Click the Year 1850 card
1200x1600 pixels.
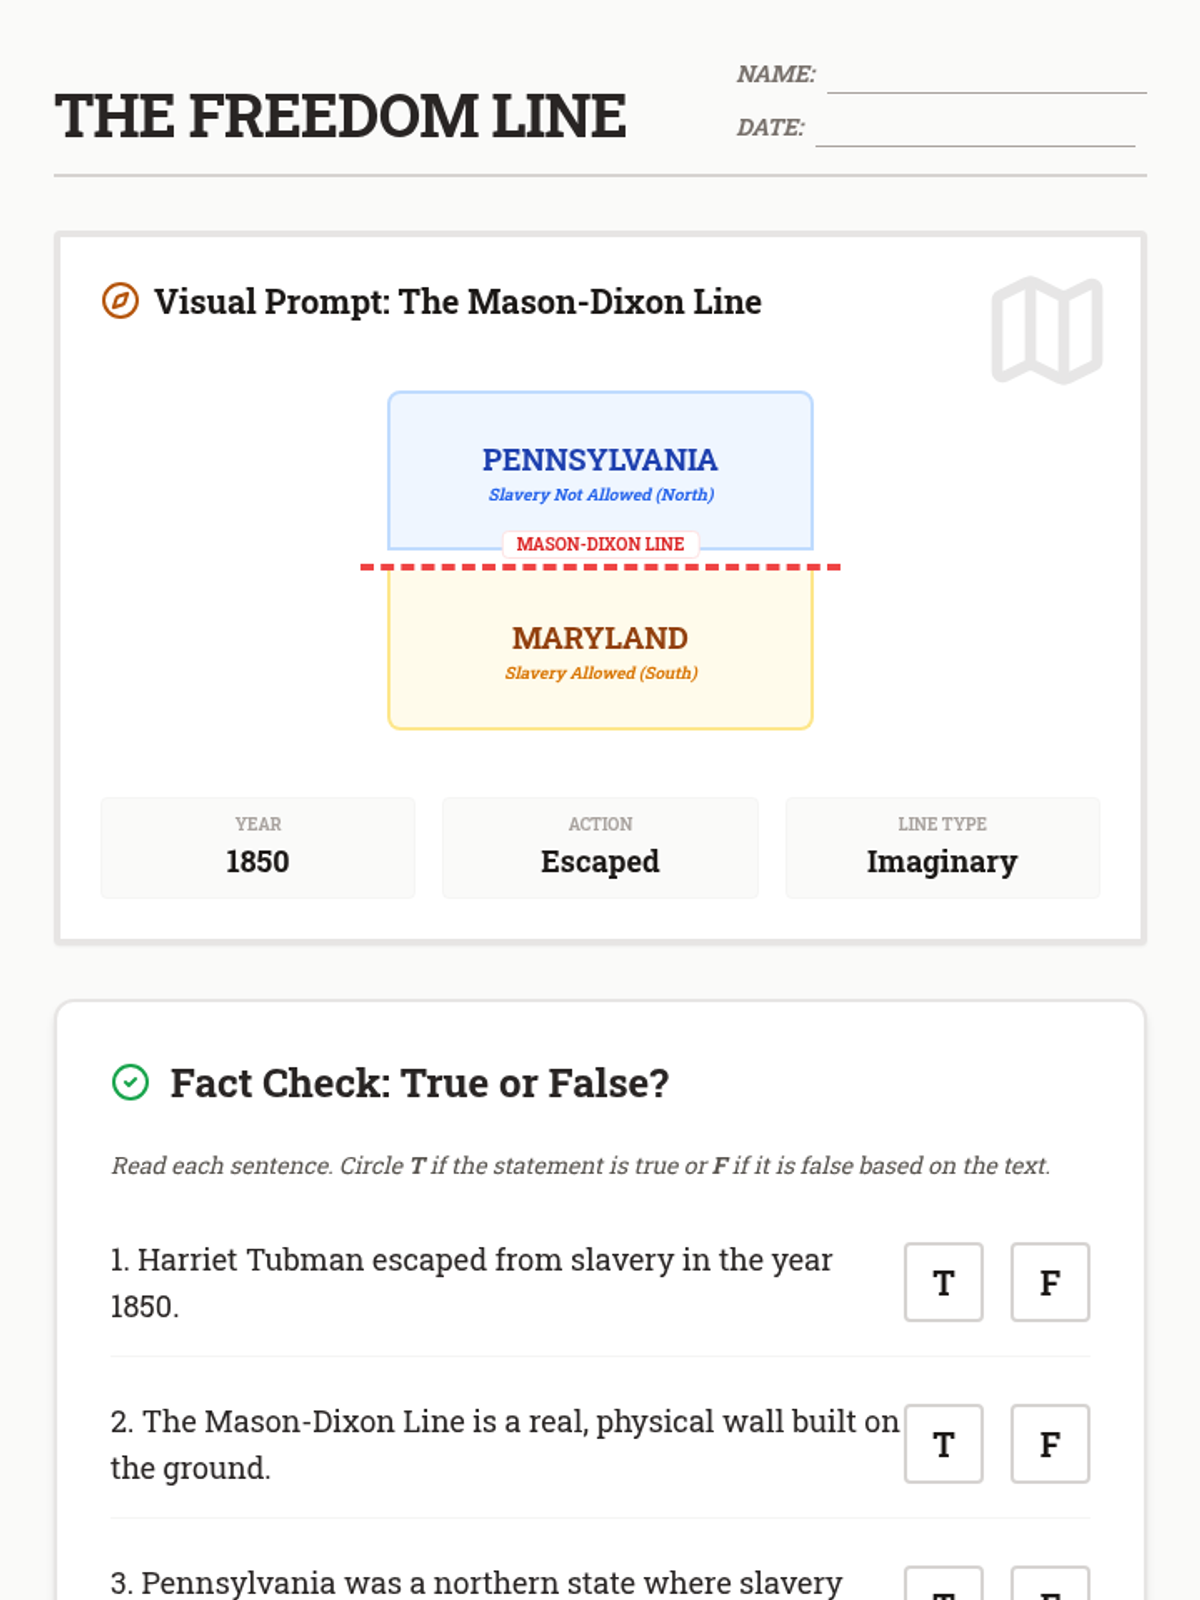[258, 848]
